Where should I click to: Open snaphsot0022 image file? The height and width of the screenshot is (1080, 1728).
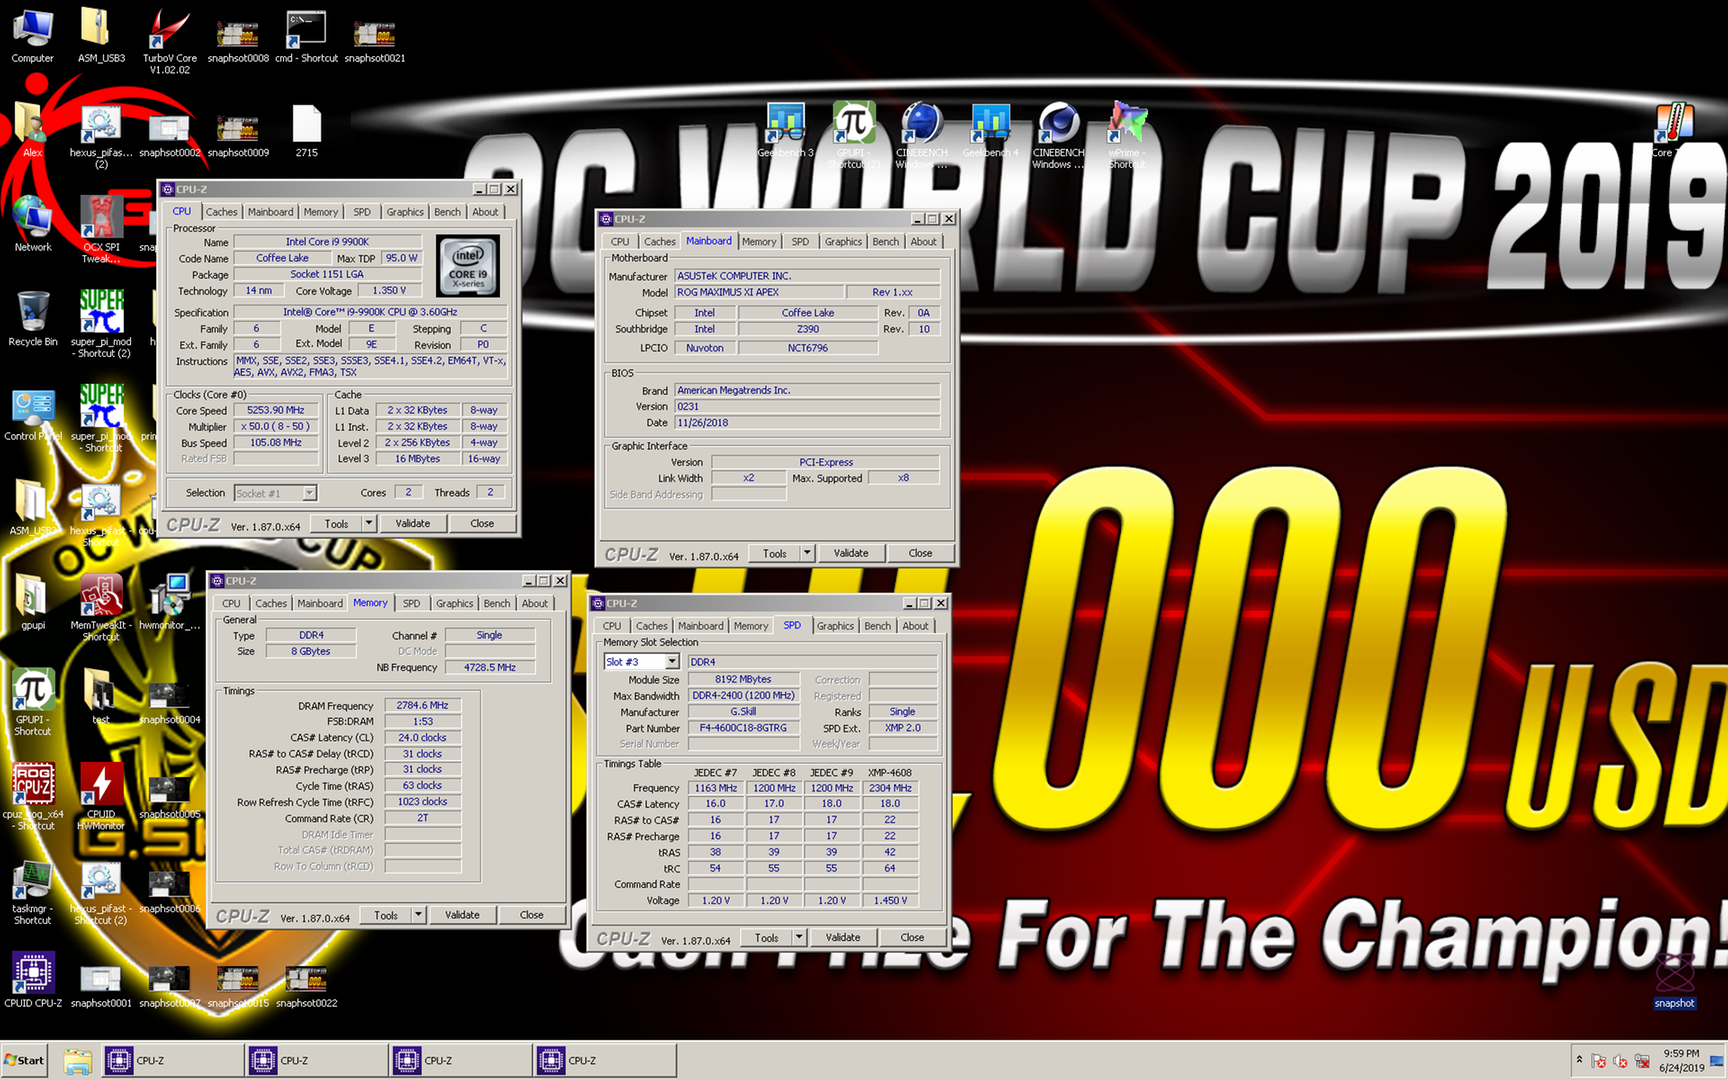click(306, 985)
